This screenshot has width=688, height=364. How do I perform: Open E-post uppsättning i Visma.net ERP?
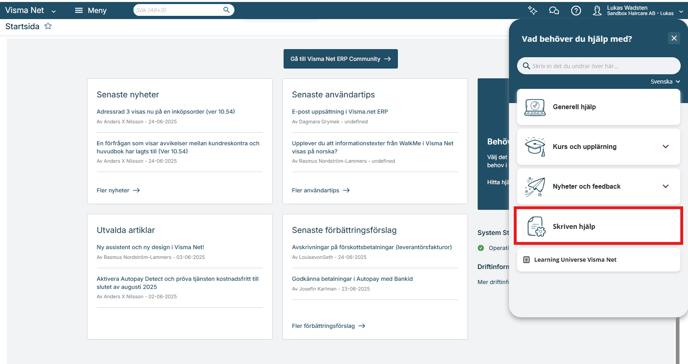point(340,112)
